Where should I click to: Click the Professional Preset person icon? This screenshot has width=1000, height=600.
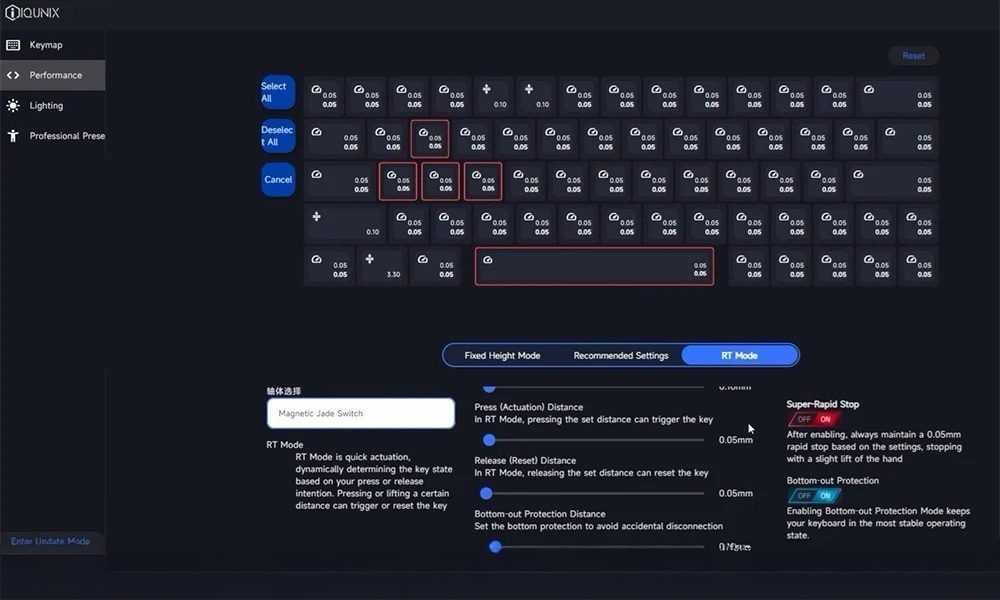[x=13, y=135]
